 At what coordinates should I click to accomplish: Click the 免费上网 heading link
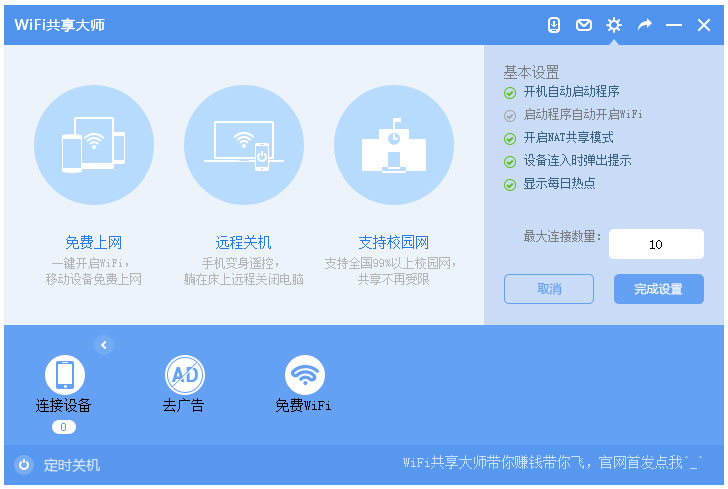94,242
